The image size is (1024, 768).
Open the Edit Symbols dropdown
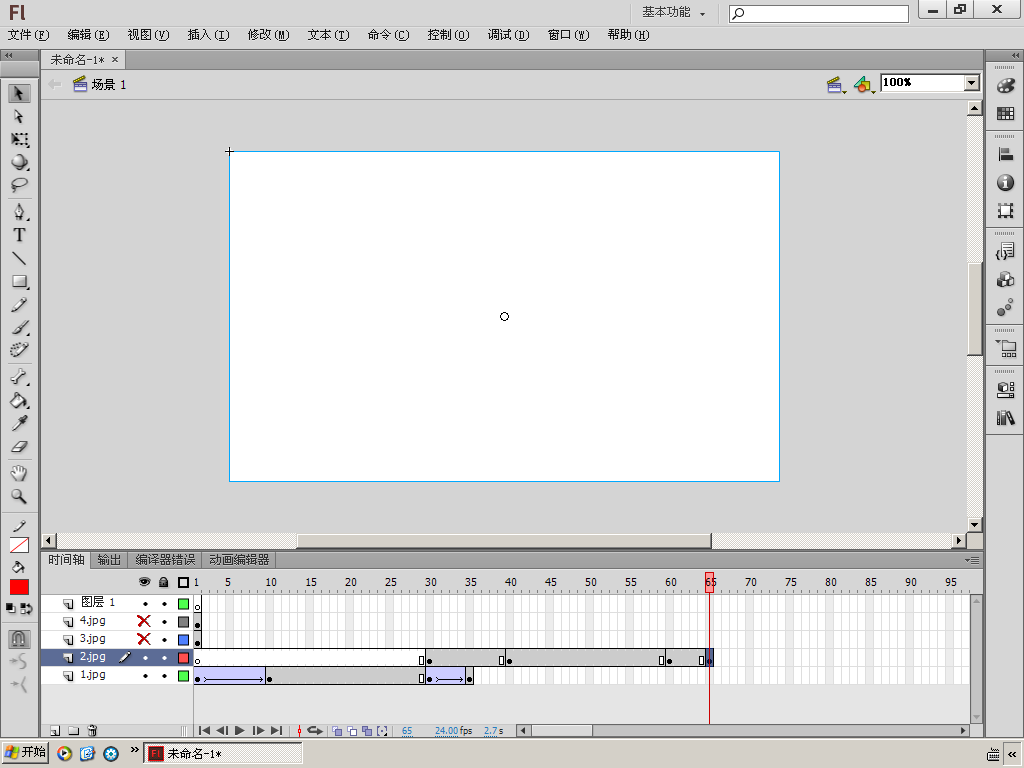coord(864,85)
